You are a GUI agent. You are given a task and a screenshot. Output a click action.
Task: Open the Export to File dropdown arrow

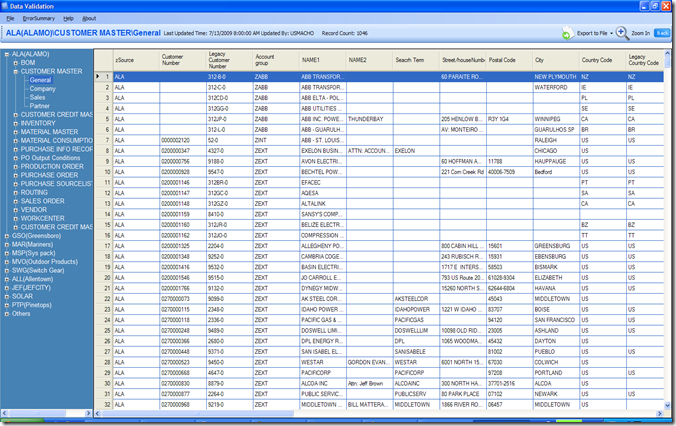(611, 34)
